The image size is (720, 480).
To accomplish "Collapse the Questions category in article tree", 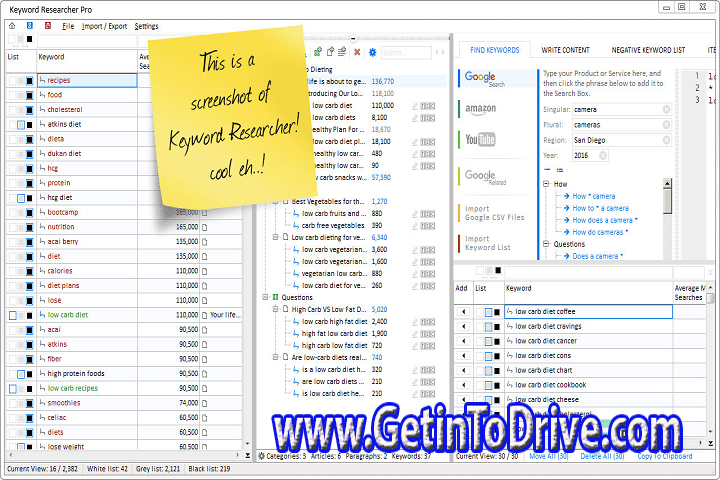I will [x=265, y=297].
